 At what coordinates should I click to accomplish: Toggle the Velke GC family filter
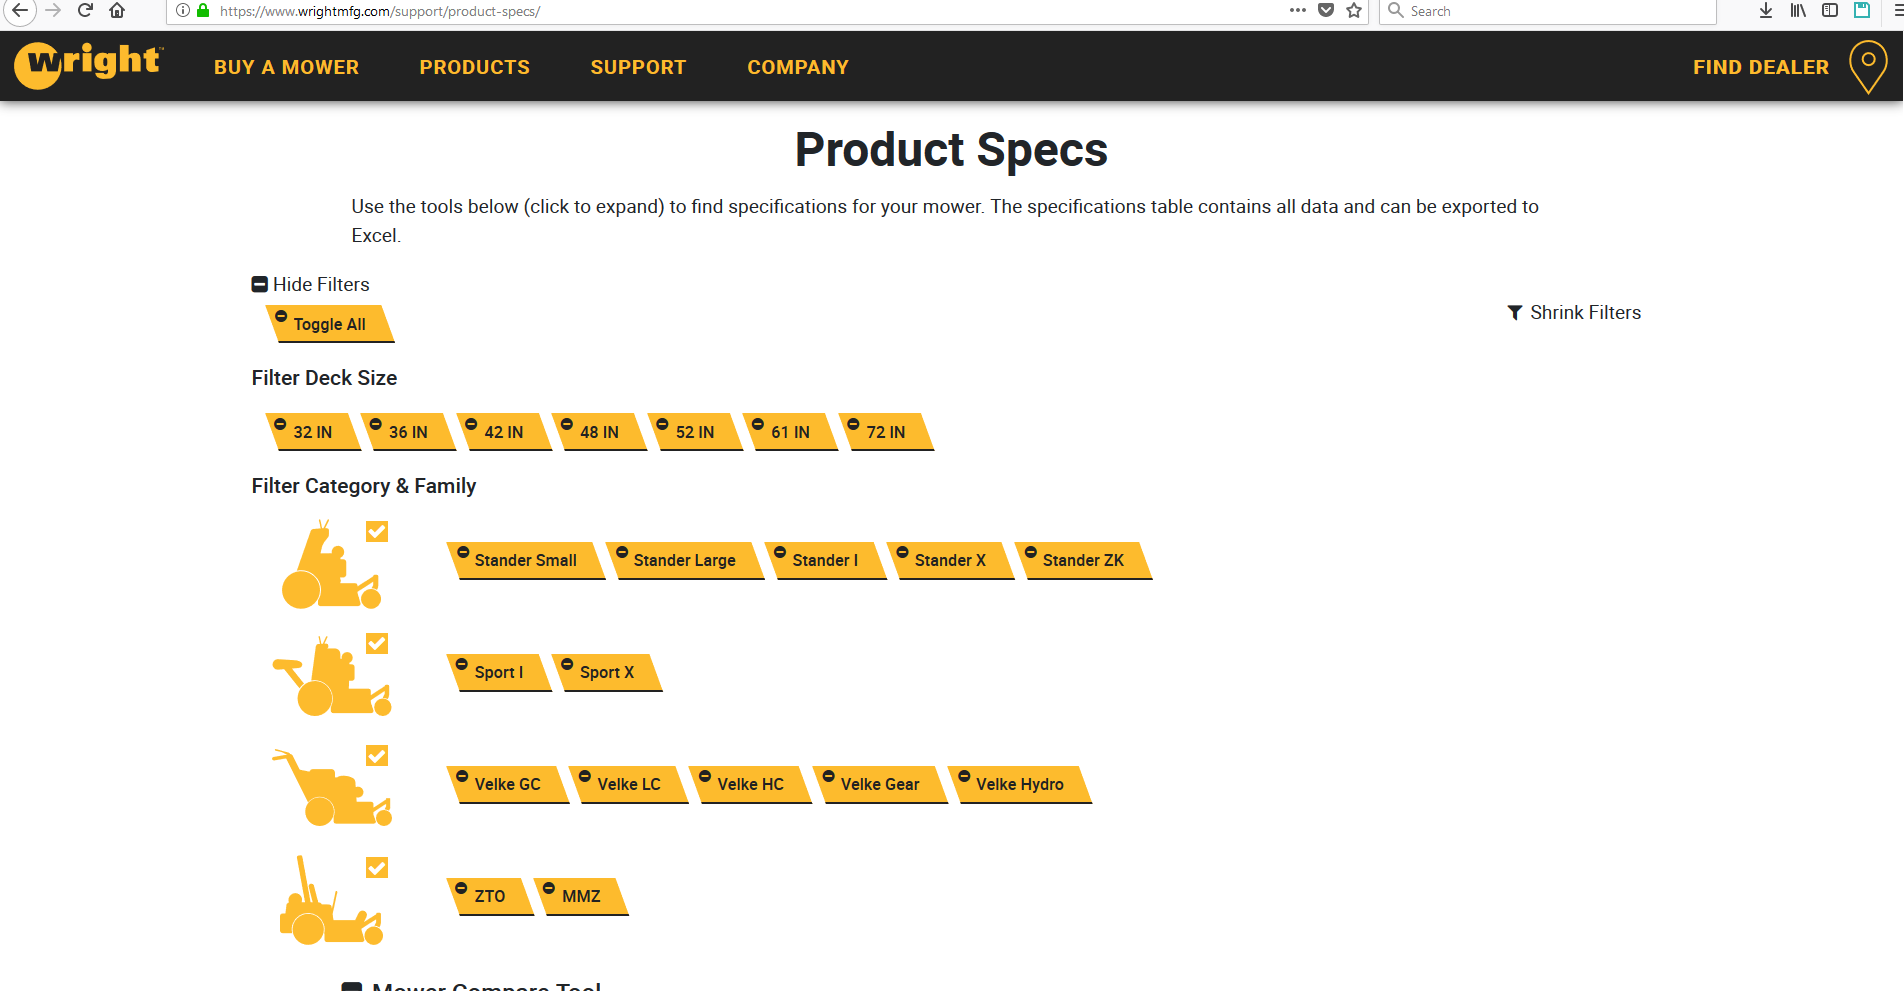coord(508,784)
